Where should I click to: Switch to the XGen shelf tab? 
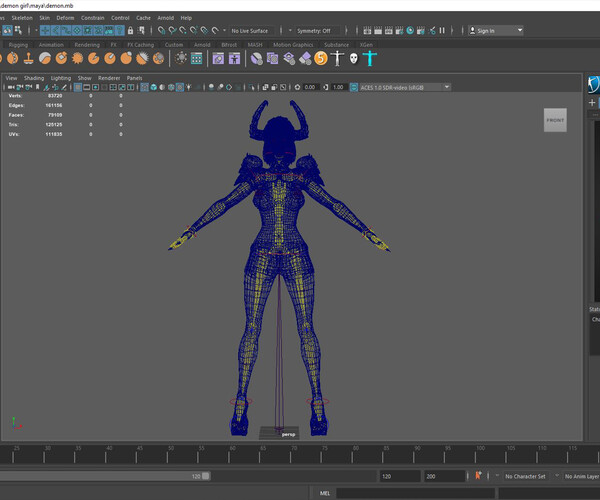point(366,45)
